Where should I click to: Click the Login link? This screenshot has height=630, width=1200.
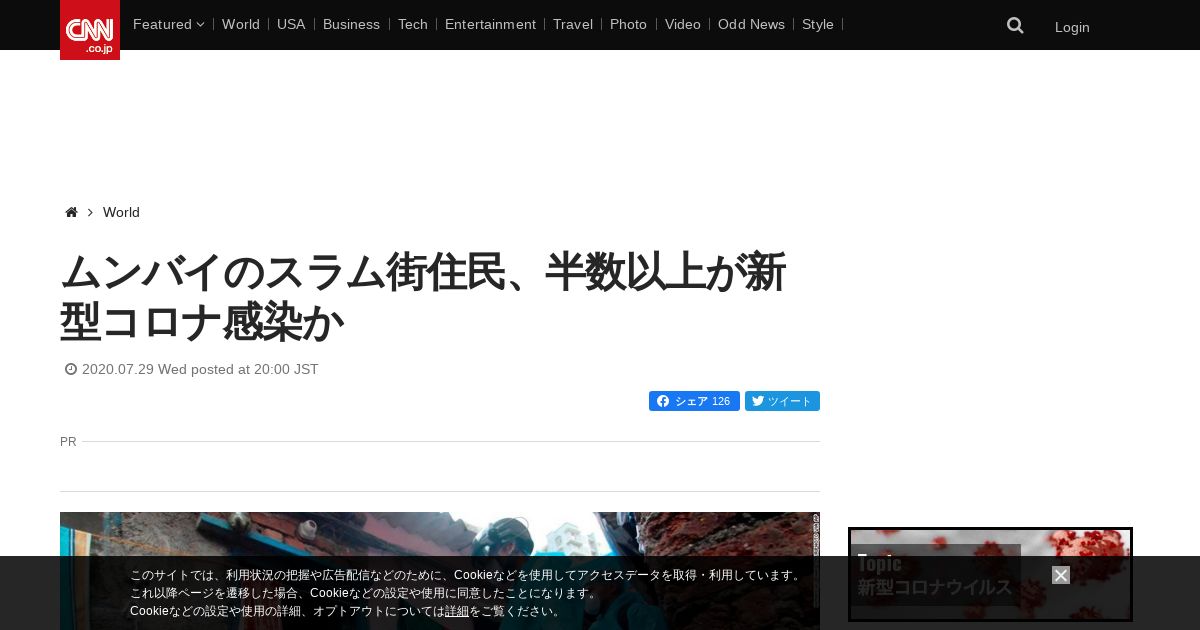(x=1072, y=27)
